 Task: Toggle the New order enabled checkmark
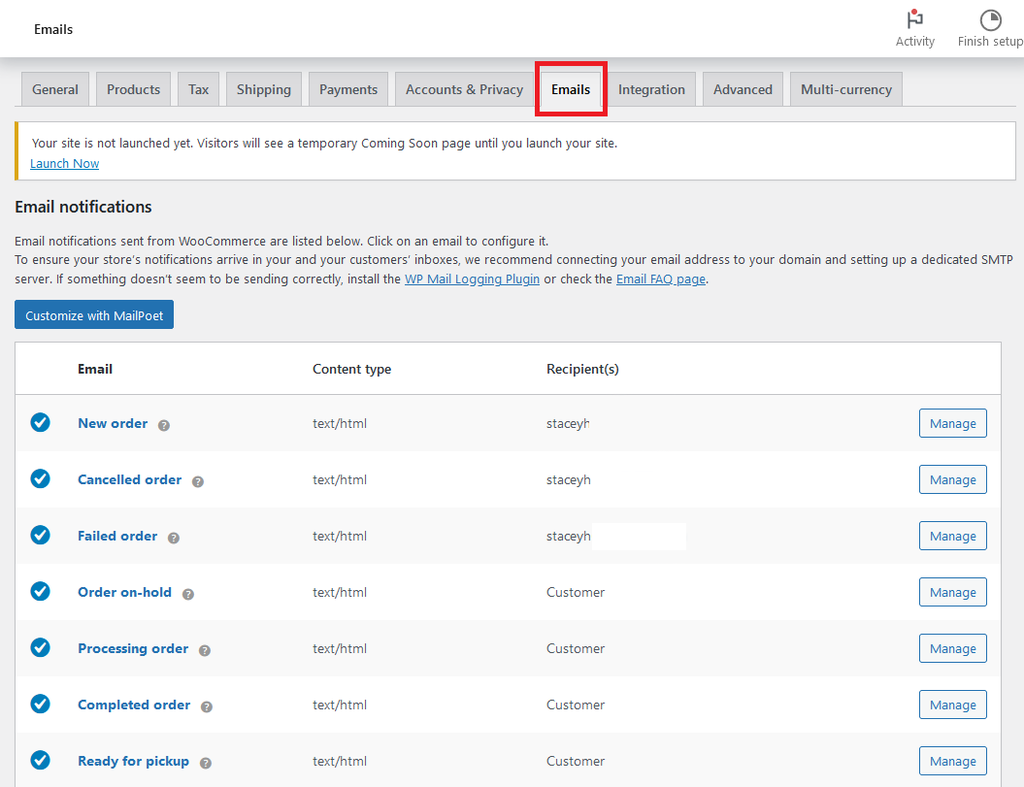pos(40,423)
